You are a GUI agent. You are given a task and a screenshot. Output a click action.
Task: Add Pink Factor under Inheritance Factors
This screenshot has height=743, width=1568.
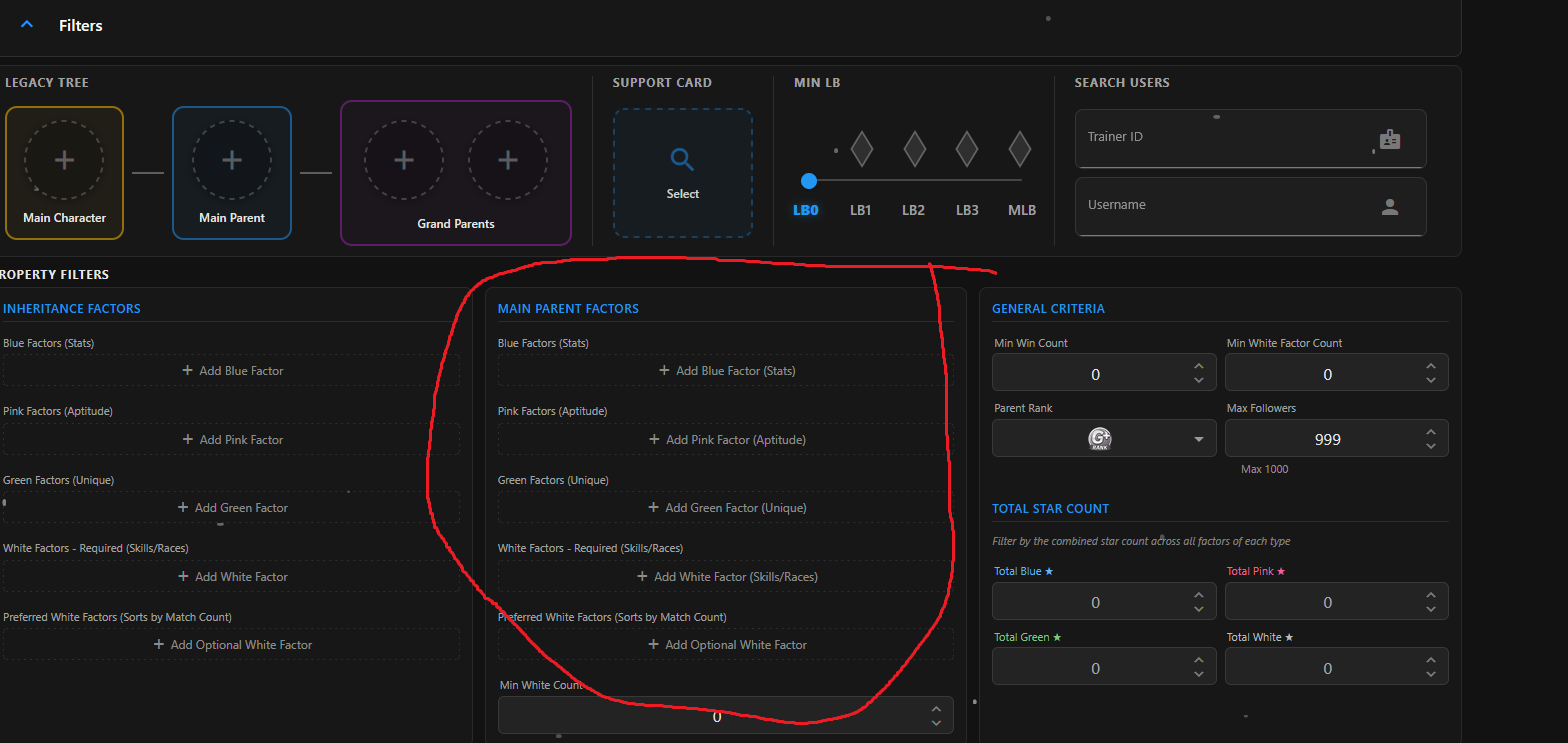[x=232, y=440]
